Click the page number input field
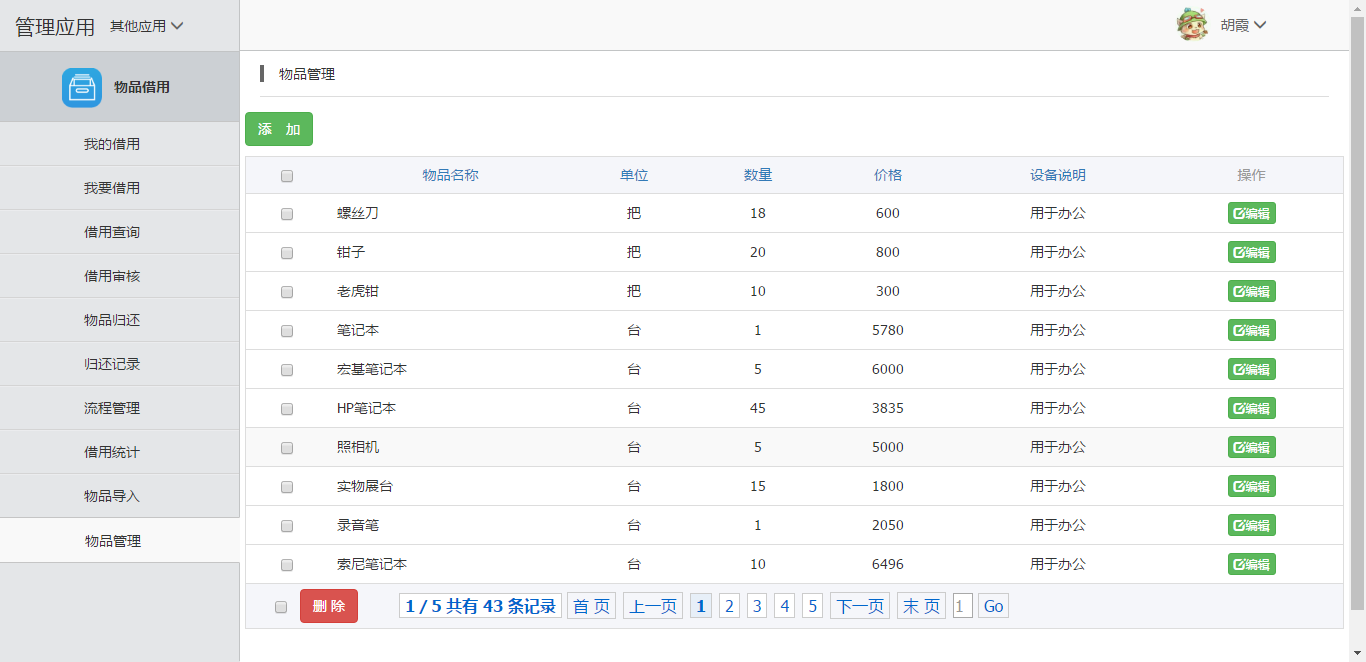 pos(962,606)
